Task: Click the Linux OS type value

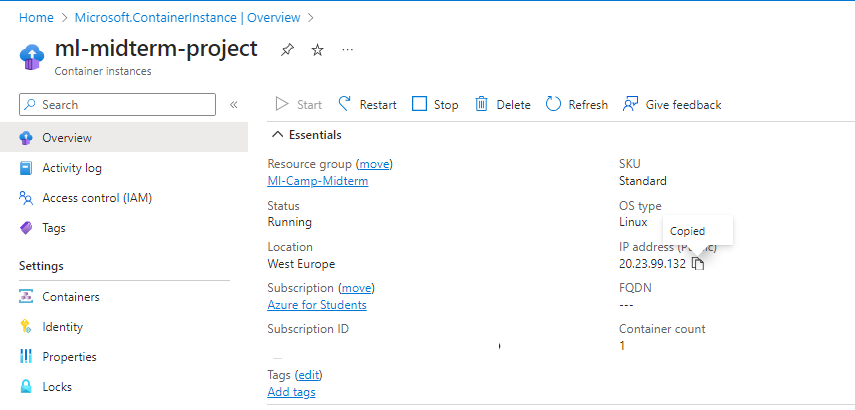Action: click(x=633, y=222)
